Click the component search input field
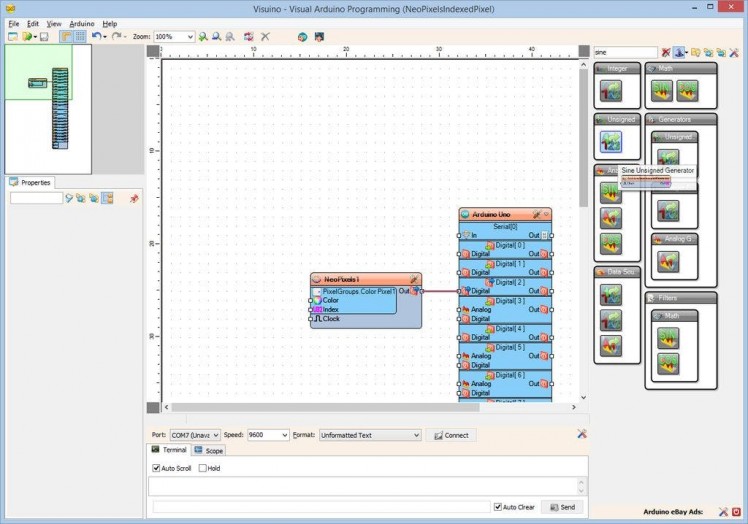 [625, 52]
